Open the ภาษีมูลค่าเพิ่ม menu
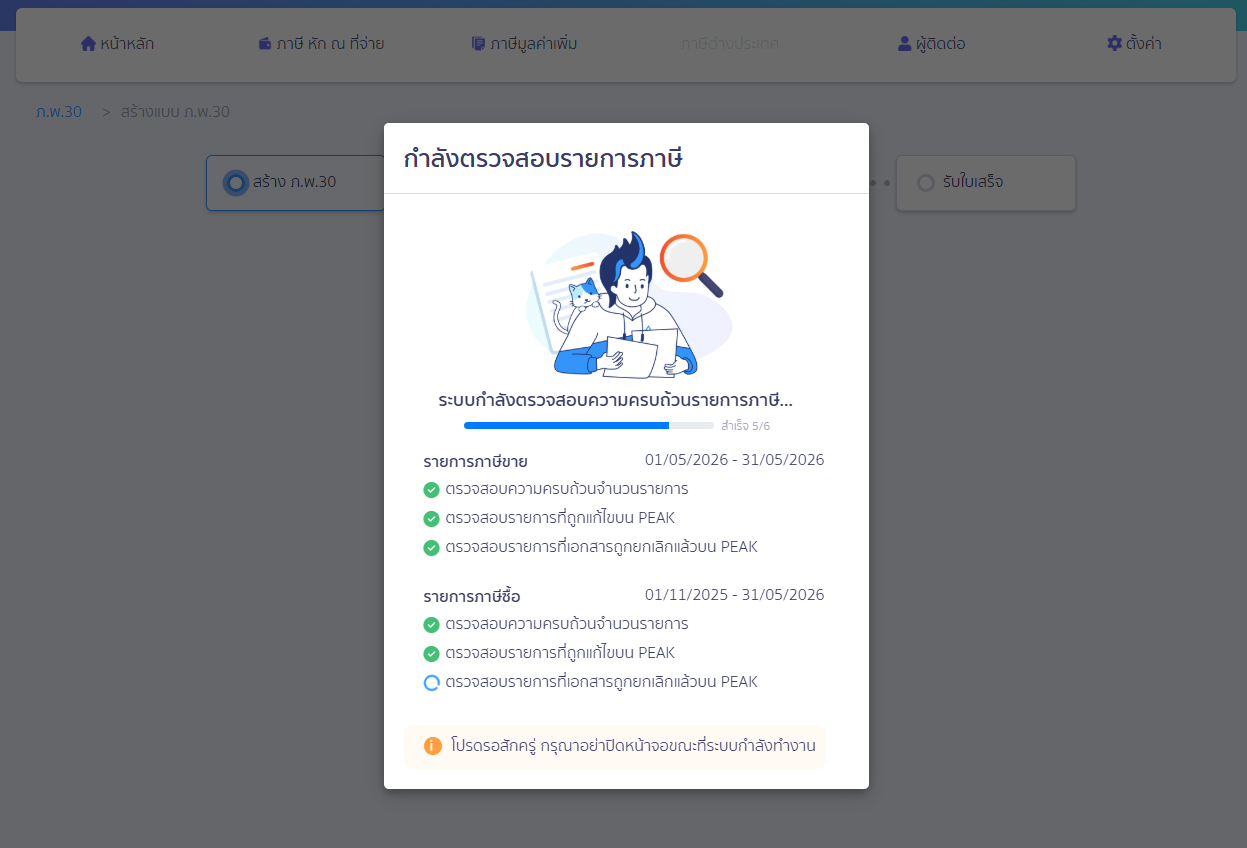 pyautogui.click(x=524, y=44)
